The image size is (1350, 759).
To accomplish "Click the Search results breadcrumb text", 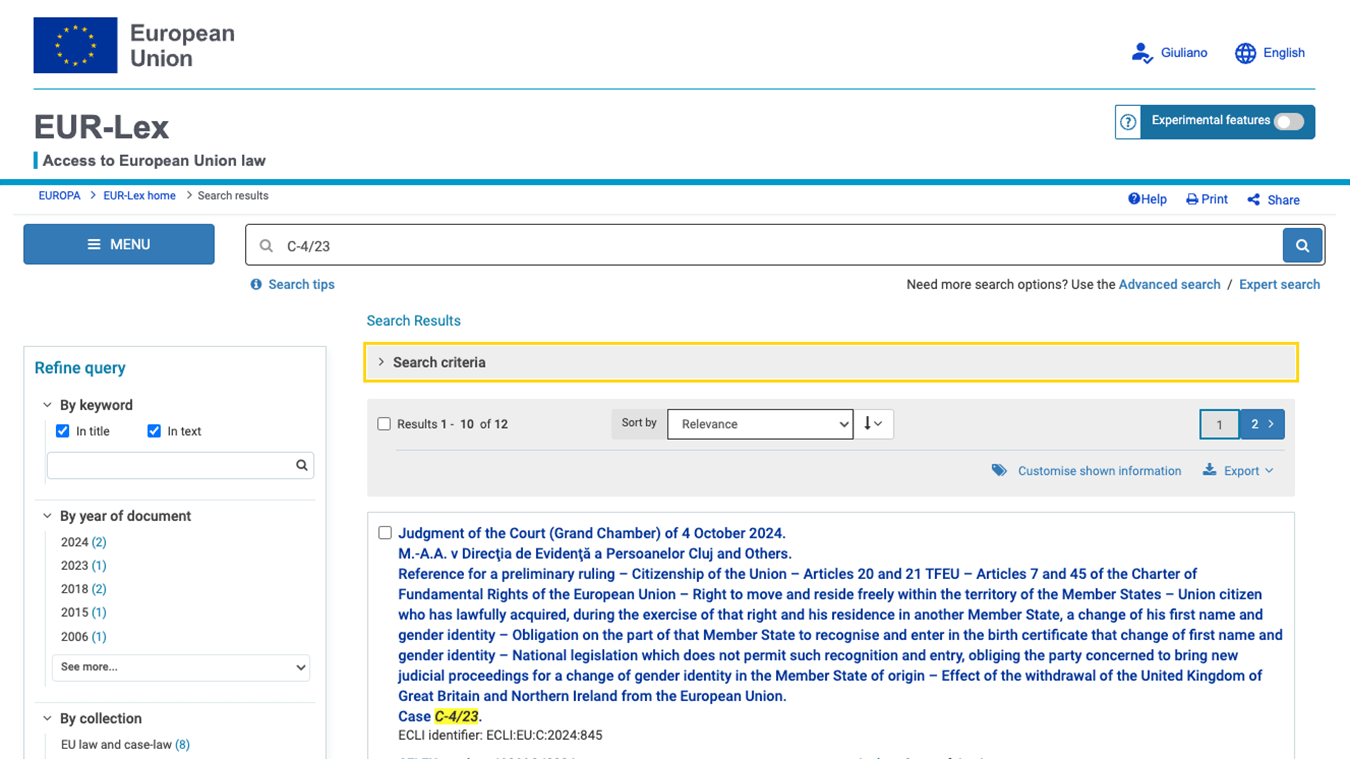I will click(x=233, y=196).
